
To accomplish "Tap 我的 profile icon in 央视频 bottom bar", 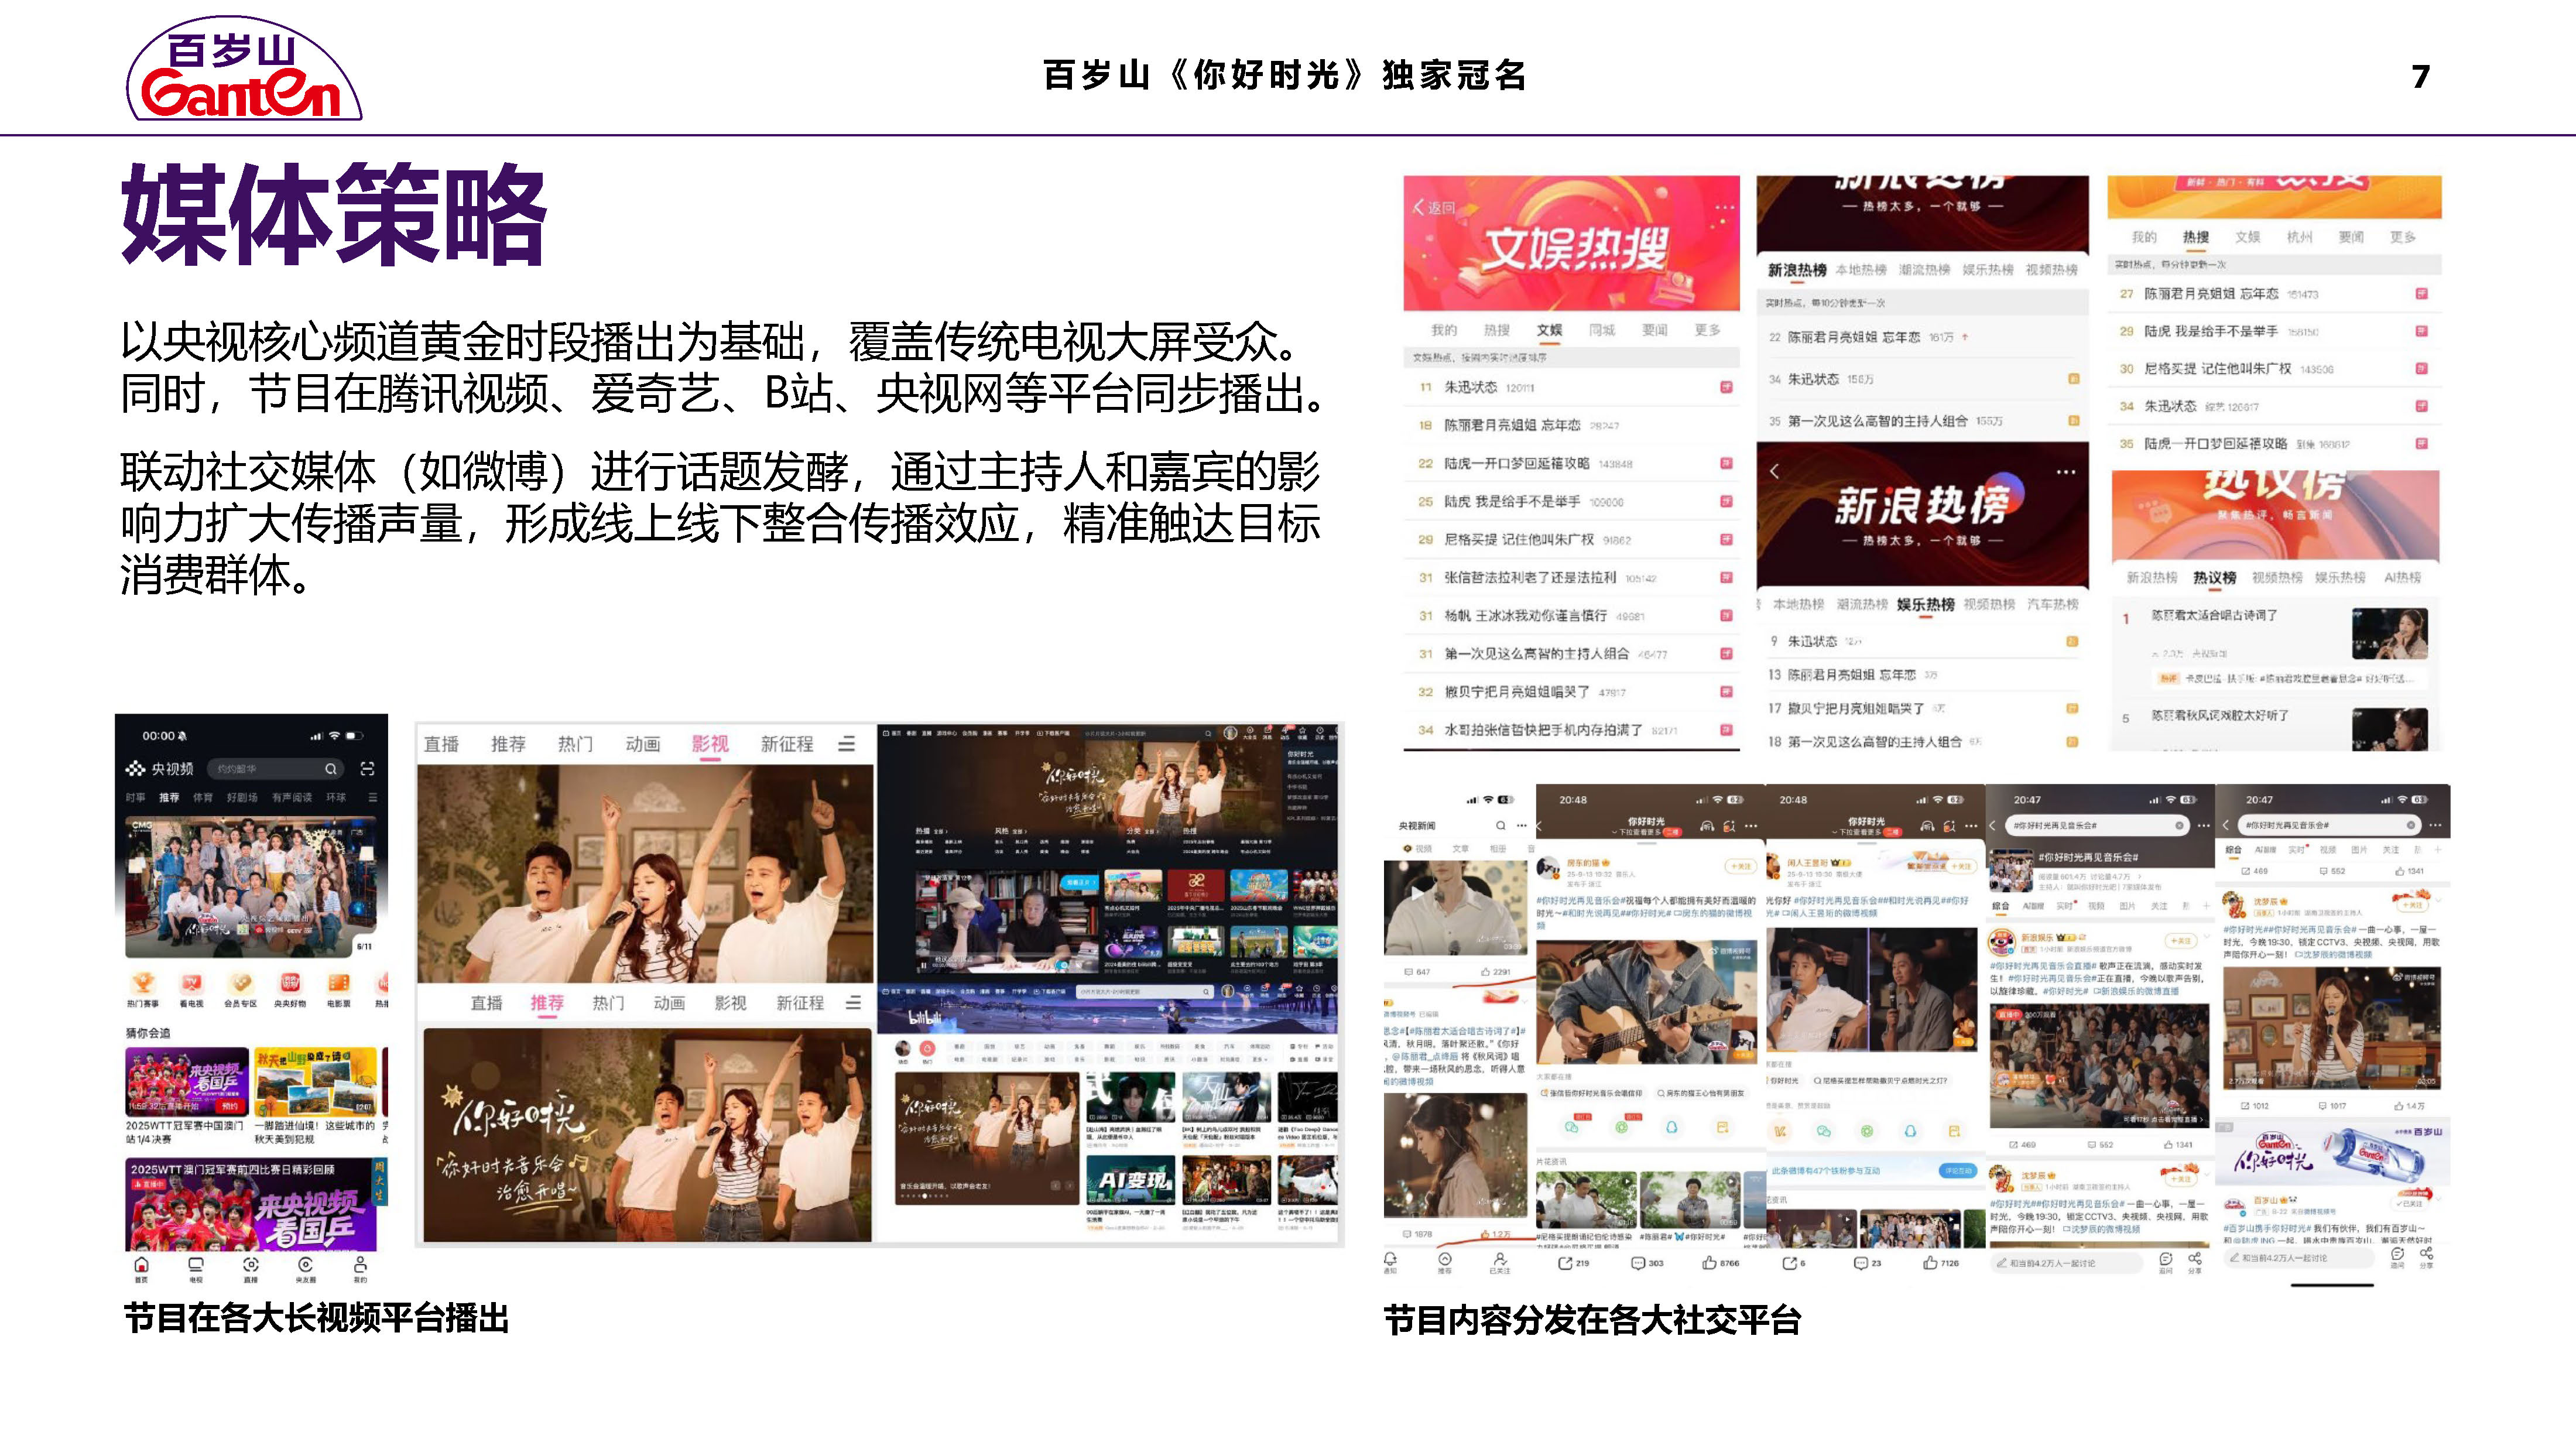I will [x=360, y=1266].
